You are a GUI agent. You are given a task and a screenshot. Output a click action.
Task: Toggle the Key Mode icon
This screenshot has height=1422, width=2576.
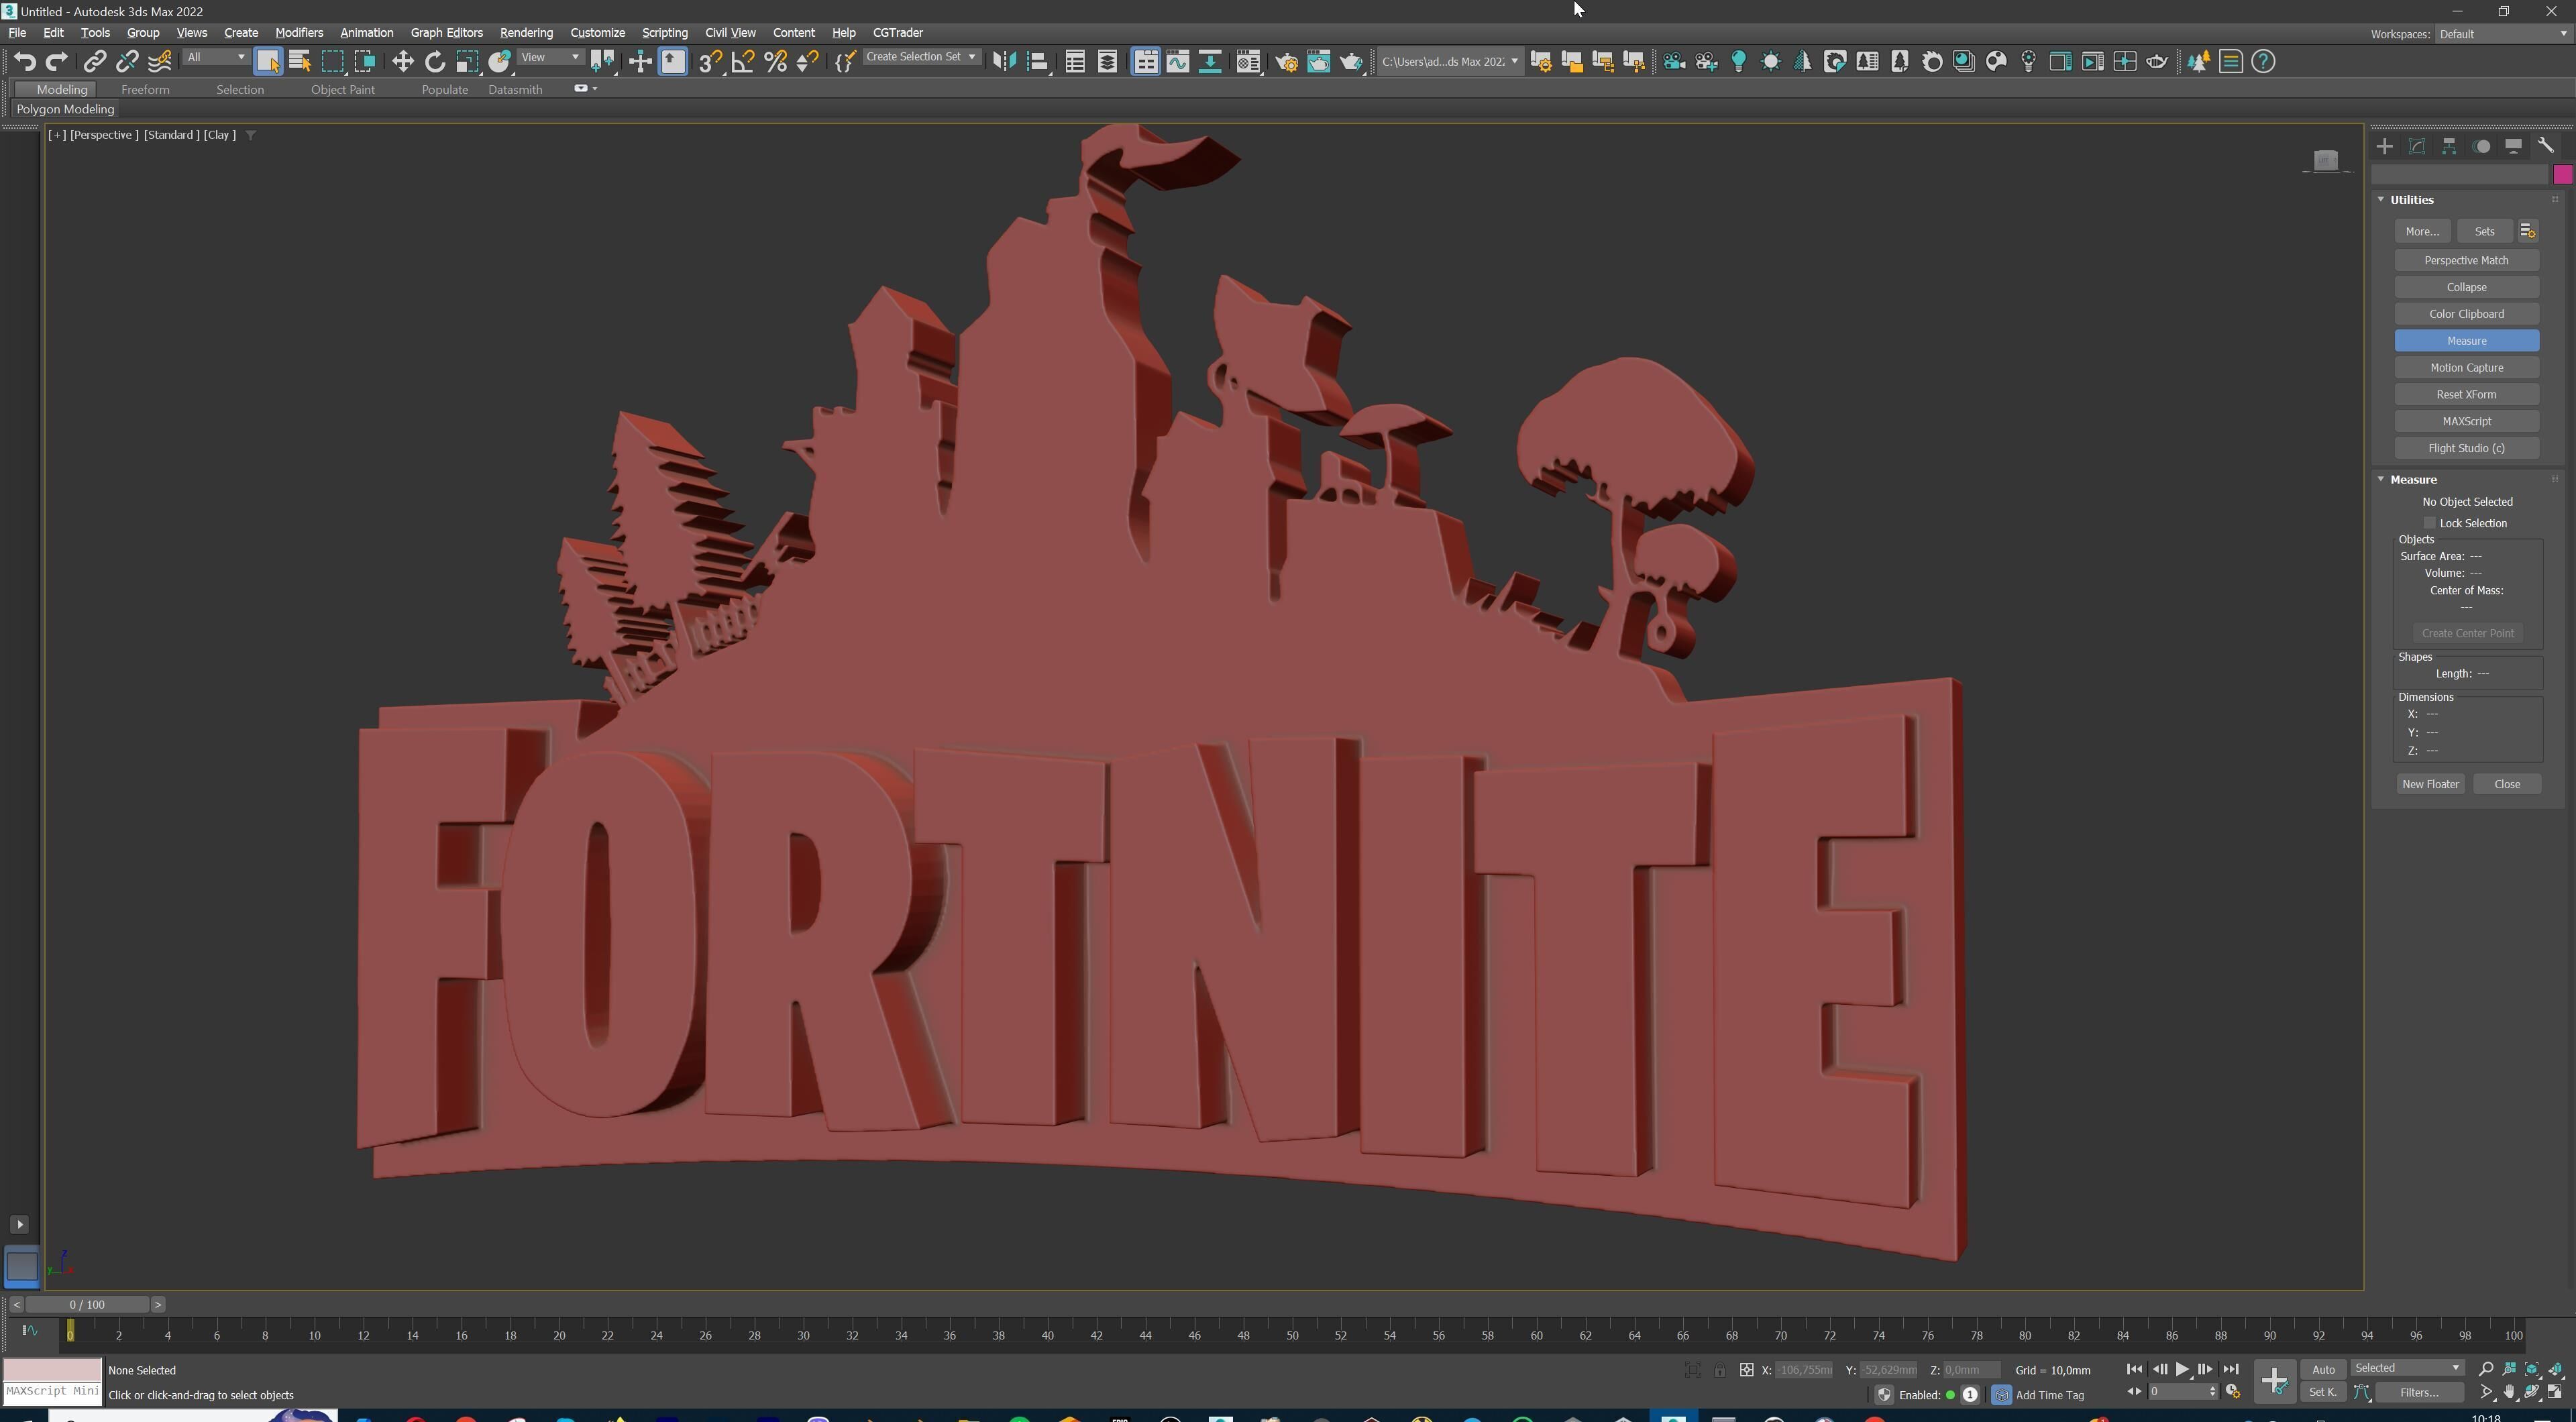click(2135, 1392)
